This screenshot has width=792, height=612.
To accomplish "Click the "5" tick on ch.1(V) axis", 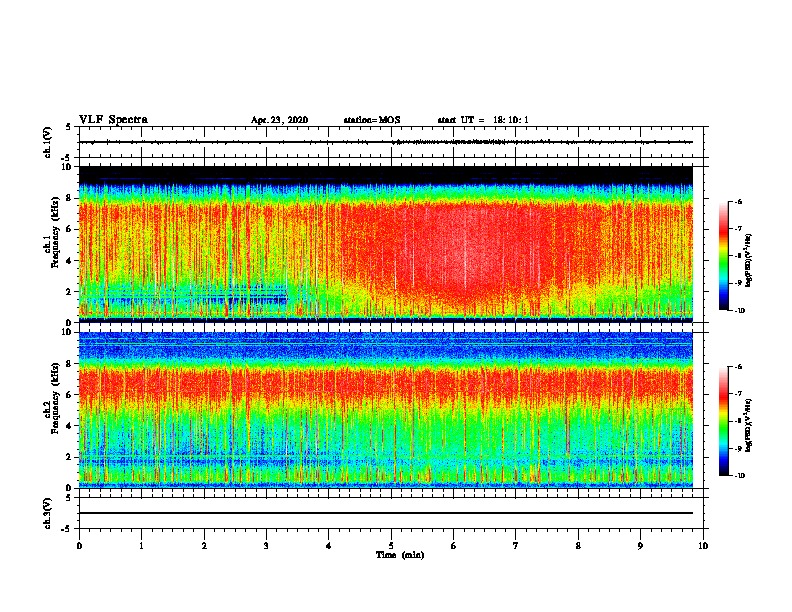I will [69, 127].
